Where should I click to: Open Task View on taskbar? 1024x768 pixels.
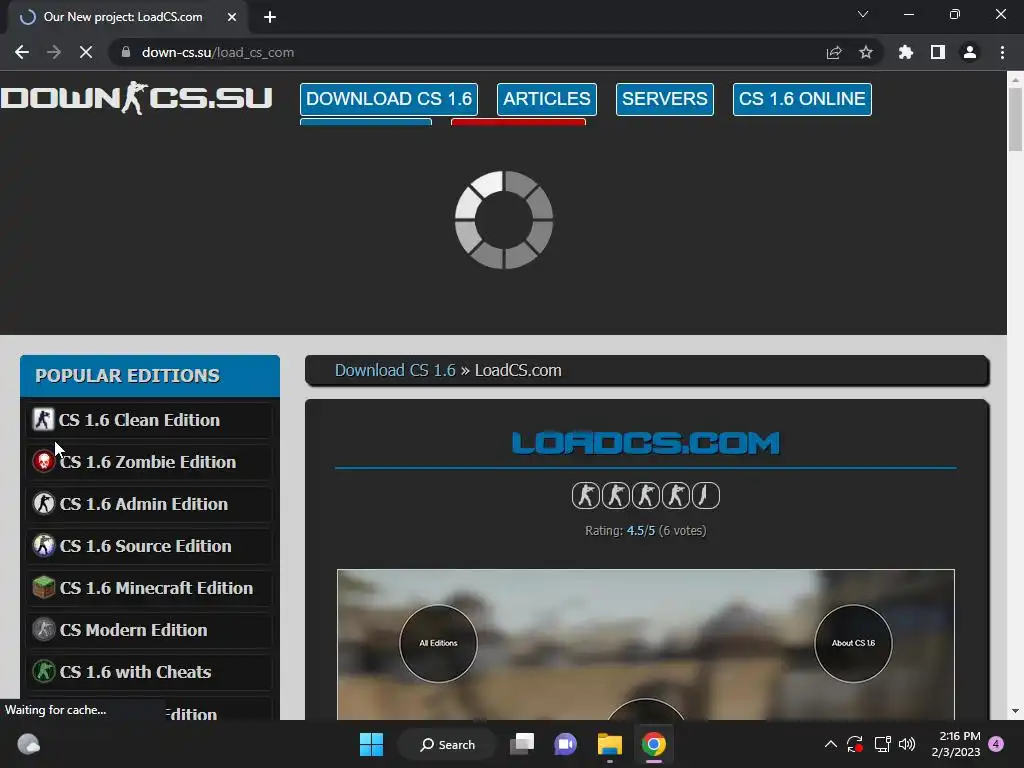tap(522, 744)
